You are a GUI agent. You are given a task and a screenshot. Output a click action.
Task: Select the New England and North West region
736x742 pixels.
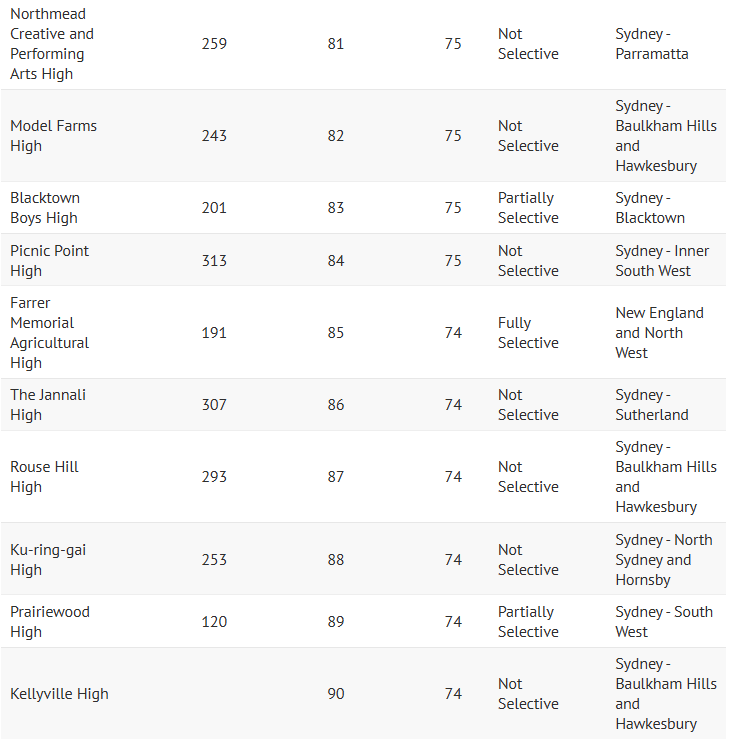(x=659, y=333)
